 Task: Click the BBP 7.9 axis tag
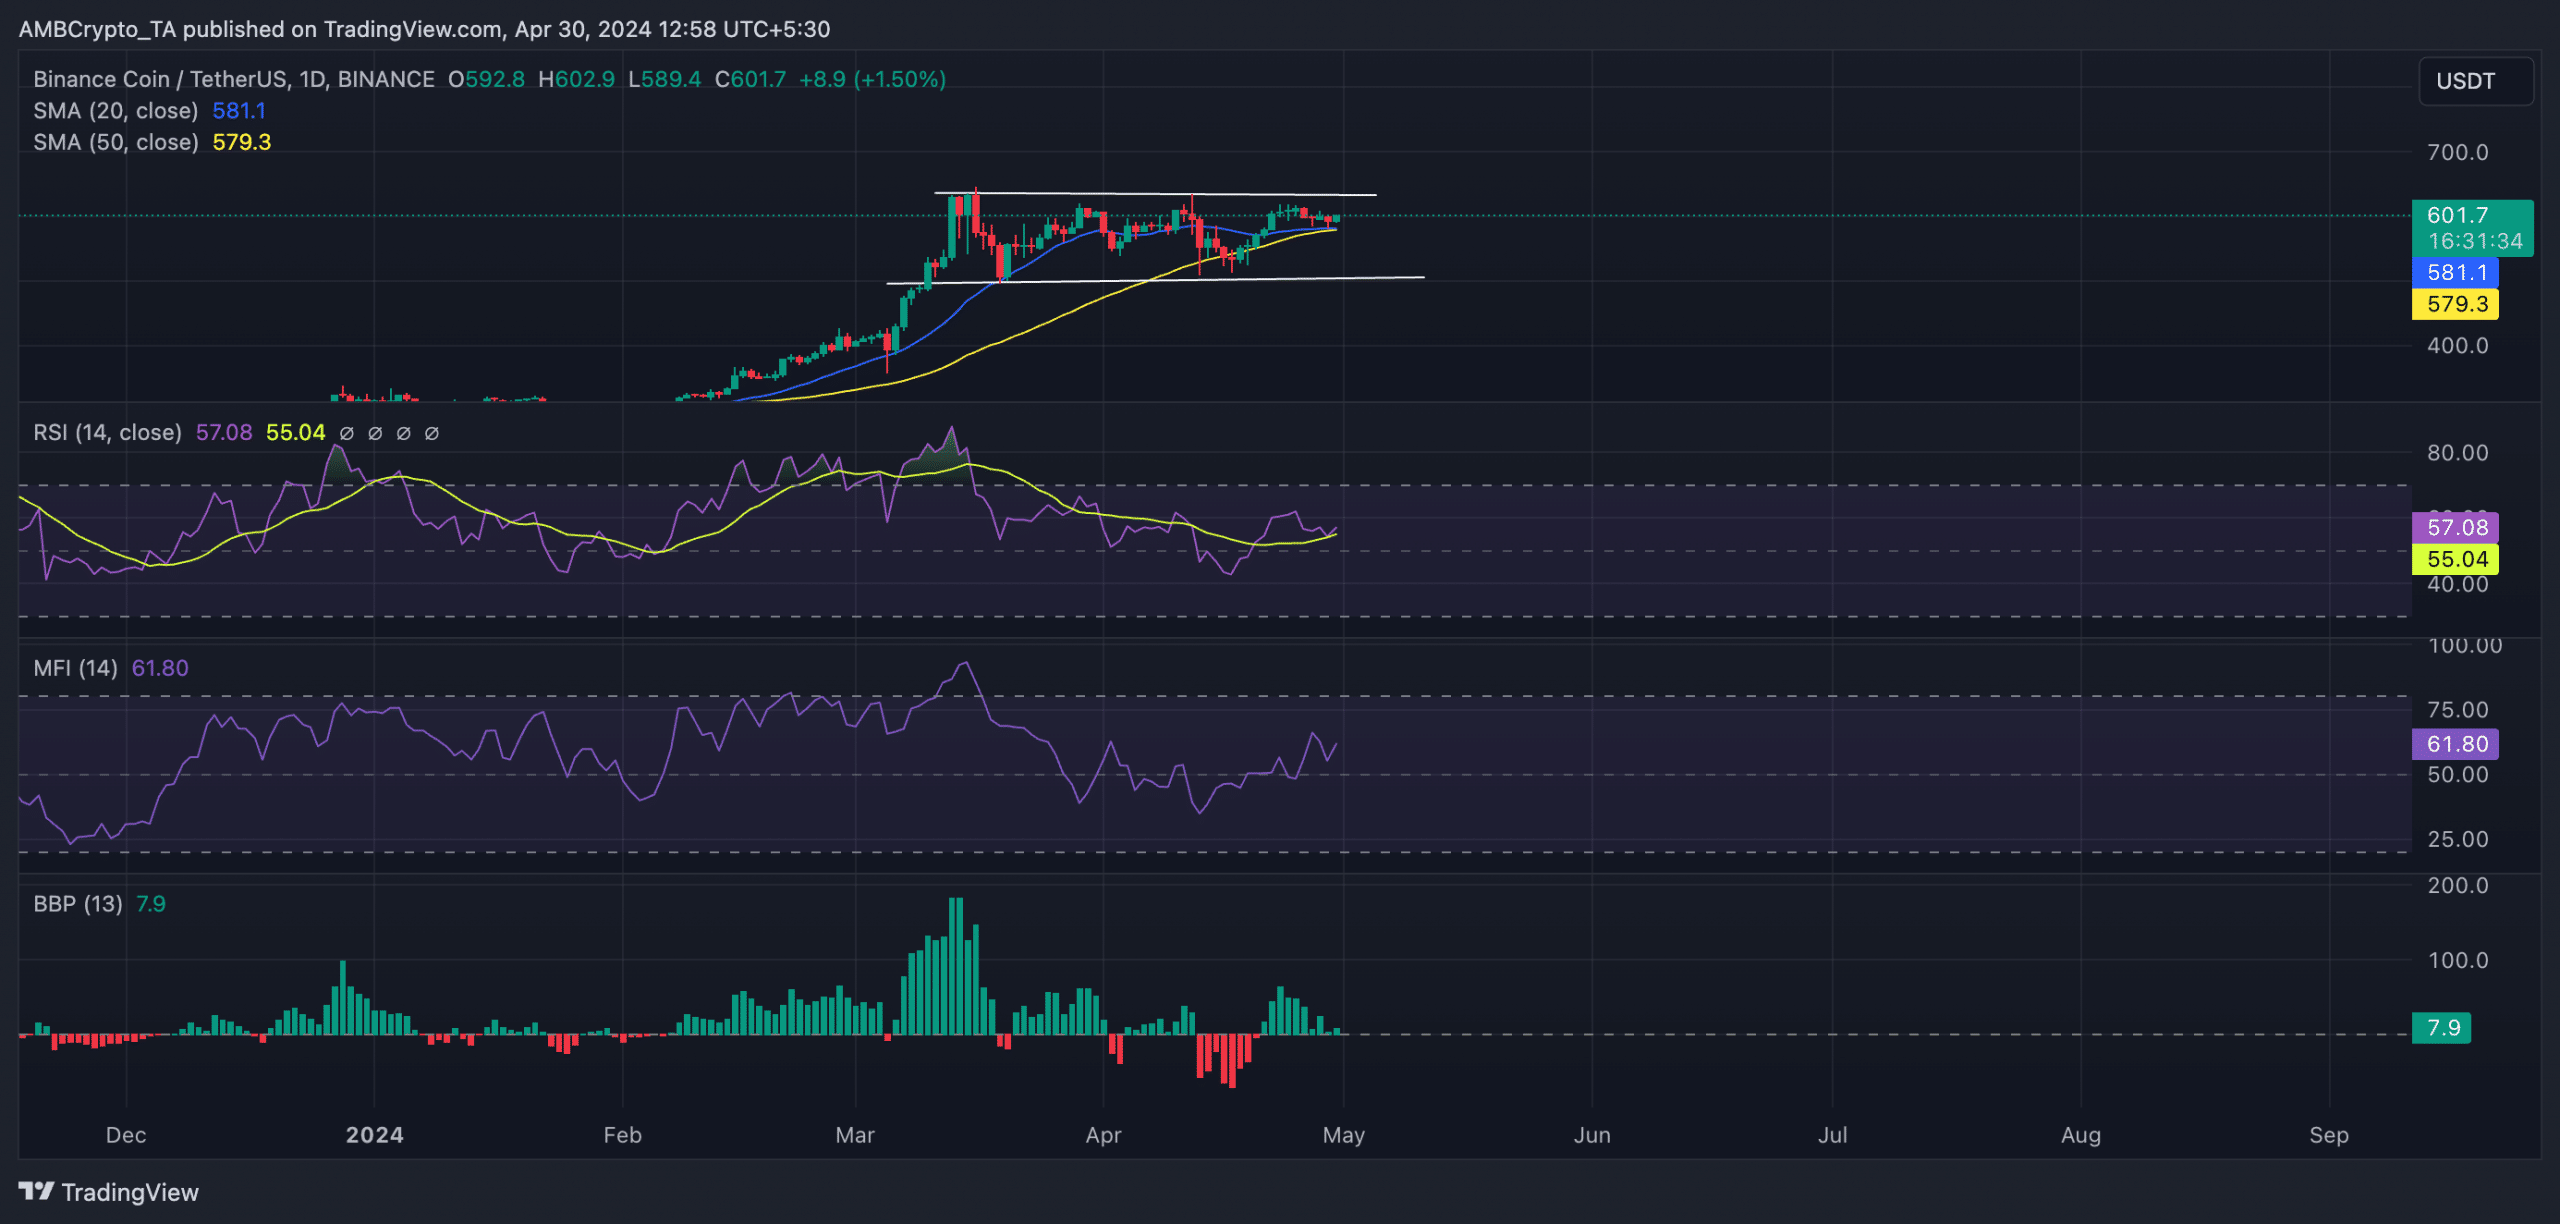[x=2441, y=1028]
